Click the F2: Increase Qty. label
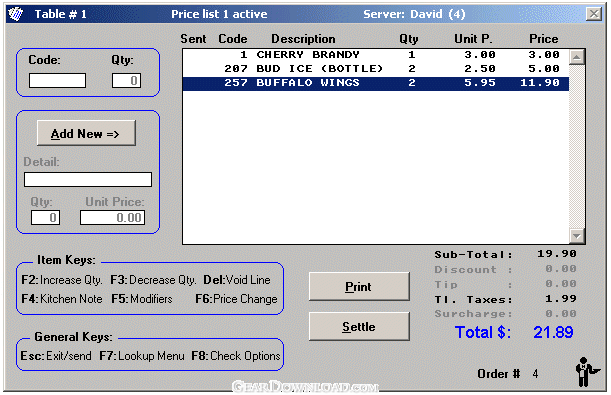 click(62, 280)
